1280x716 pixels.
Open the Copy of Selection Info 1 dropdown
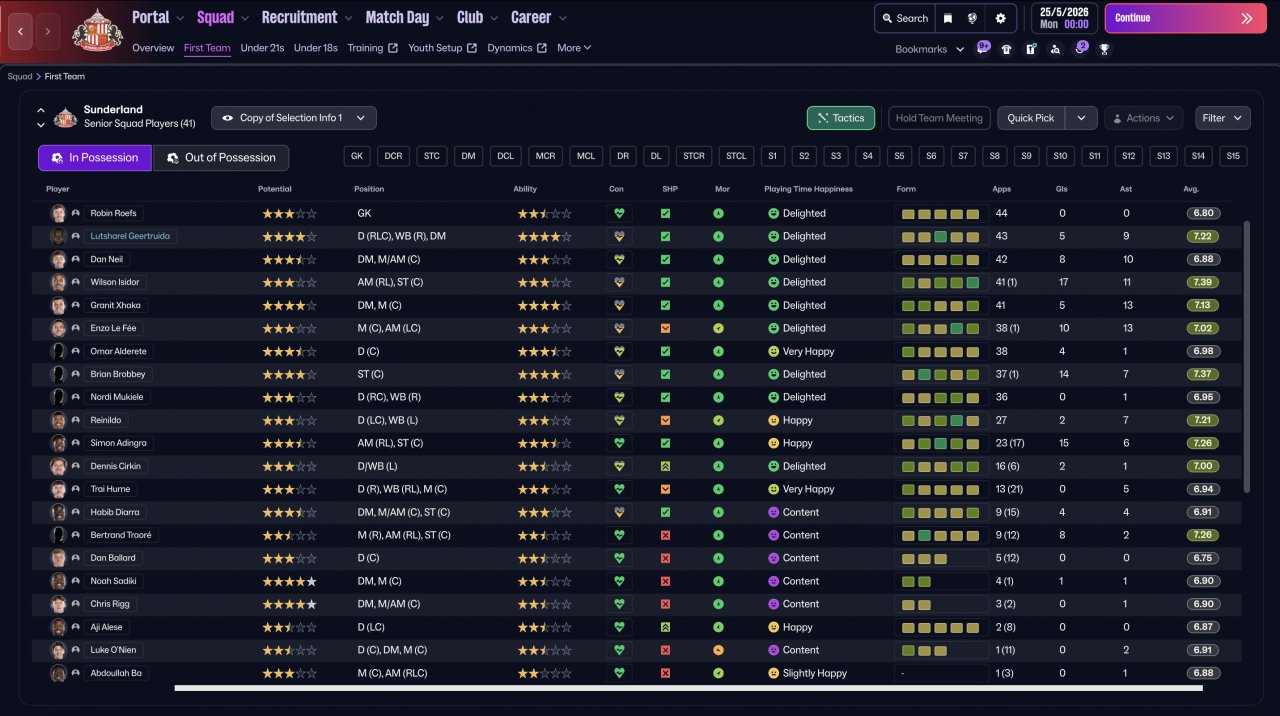click(294, 118)
